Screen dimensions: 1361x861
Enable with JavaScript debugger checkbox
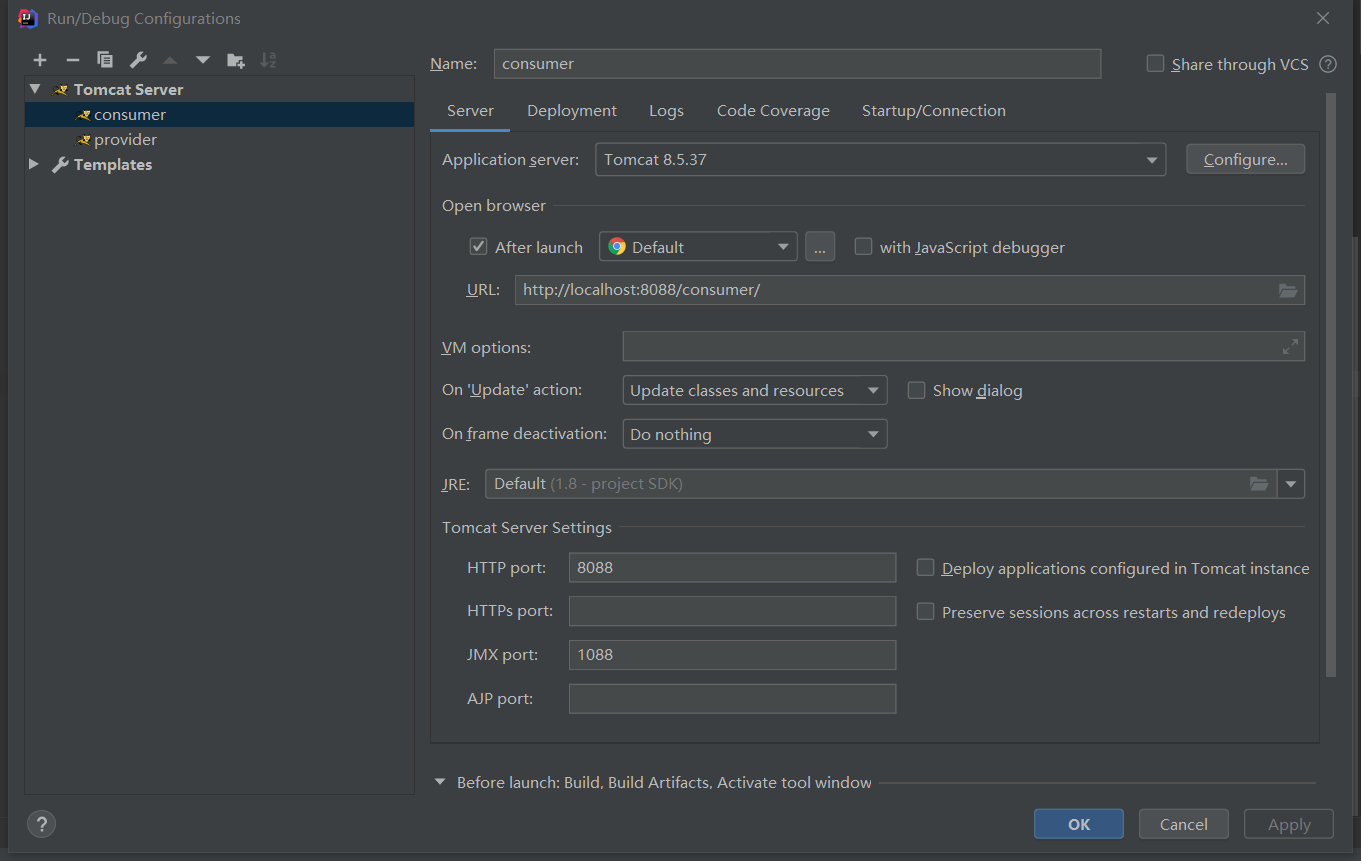[863, 247]
